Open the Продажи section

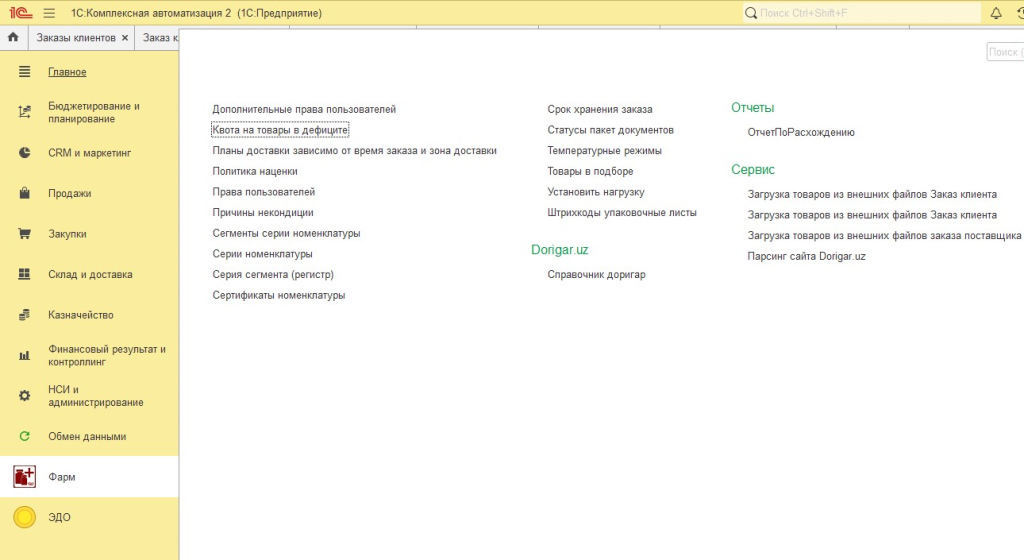[x=69, y=194]
